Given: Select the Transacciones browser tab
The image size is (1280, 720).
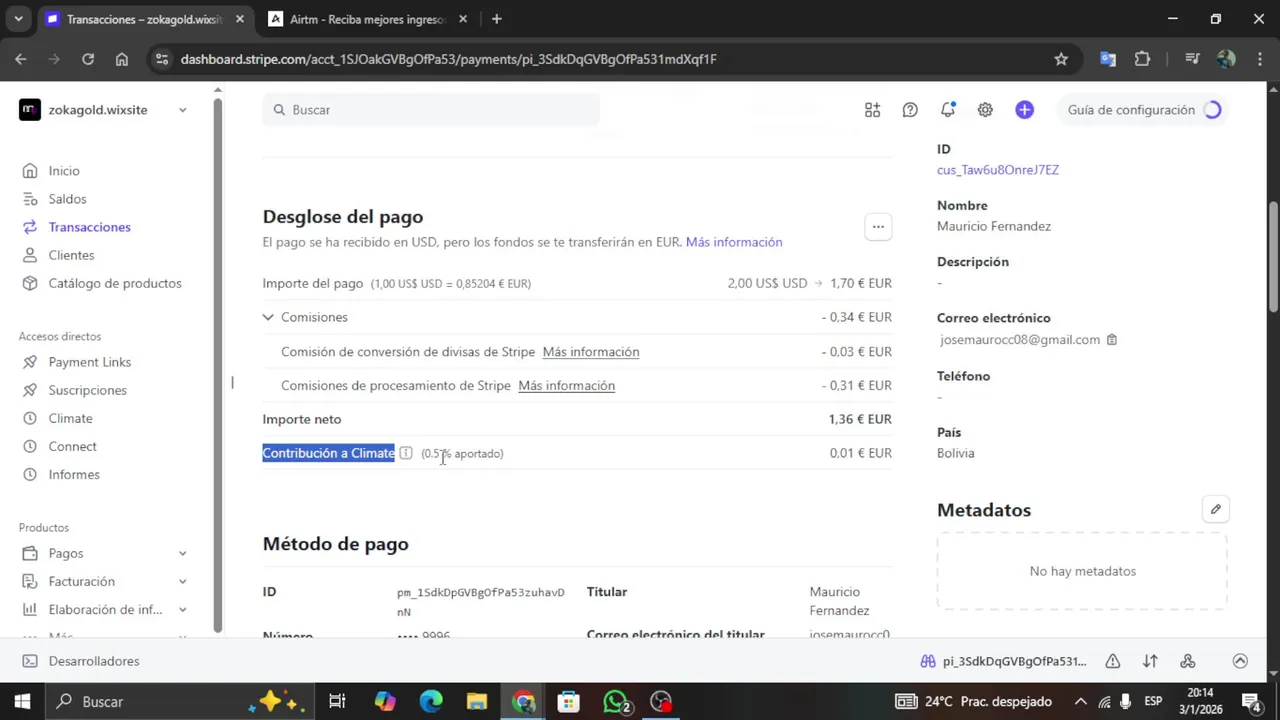Looking at the screenshot, I should (144, 19).
